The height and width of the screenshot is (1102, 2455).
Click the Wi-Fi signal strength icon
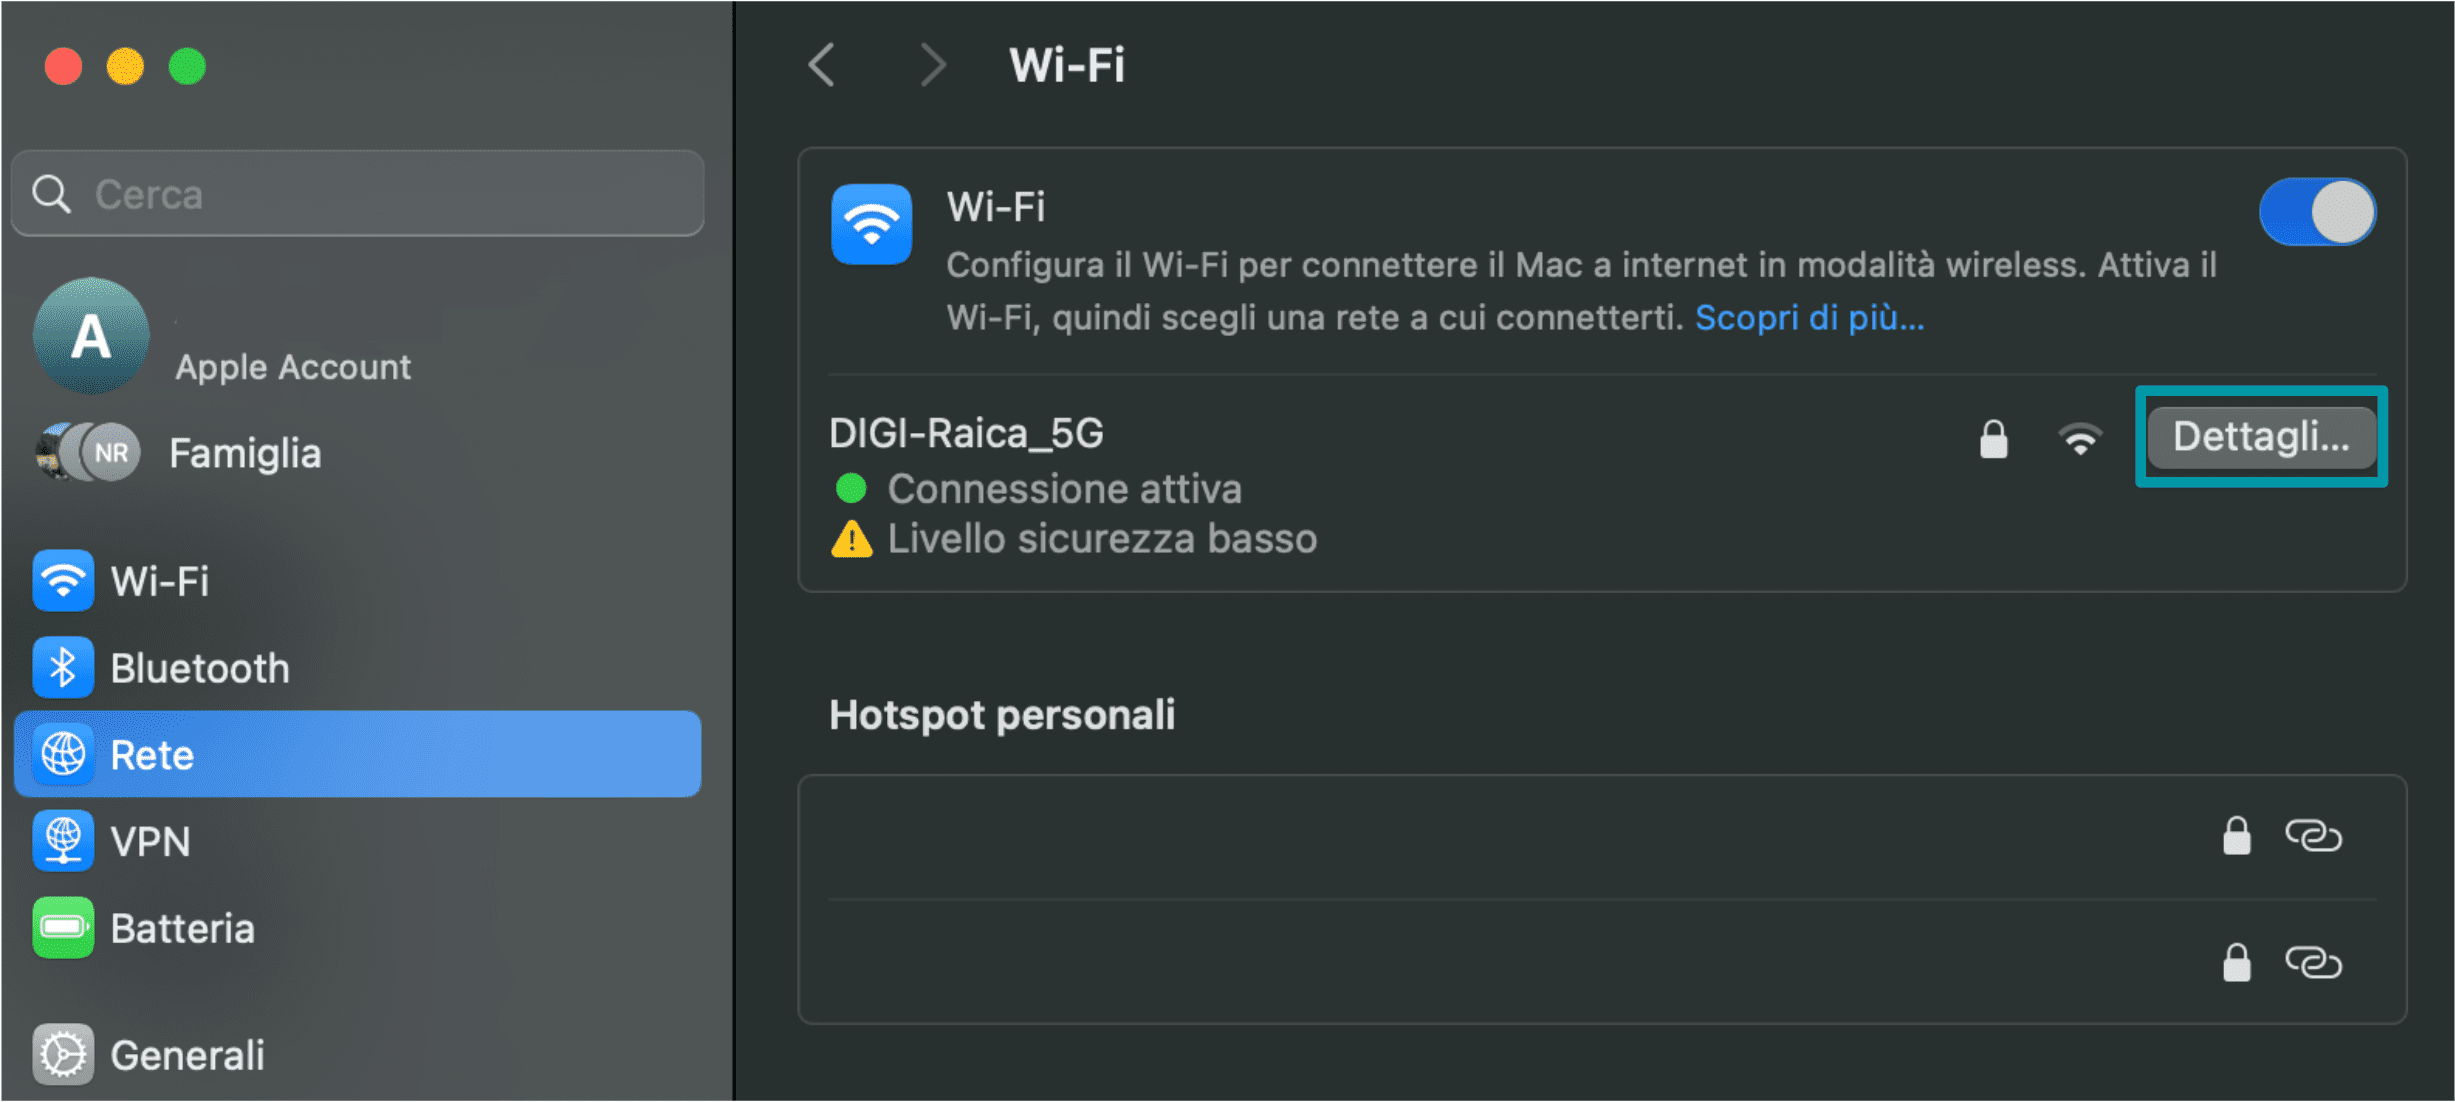pyautogui.click(x=2080, y=439)
